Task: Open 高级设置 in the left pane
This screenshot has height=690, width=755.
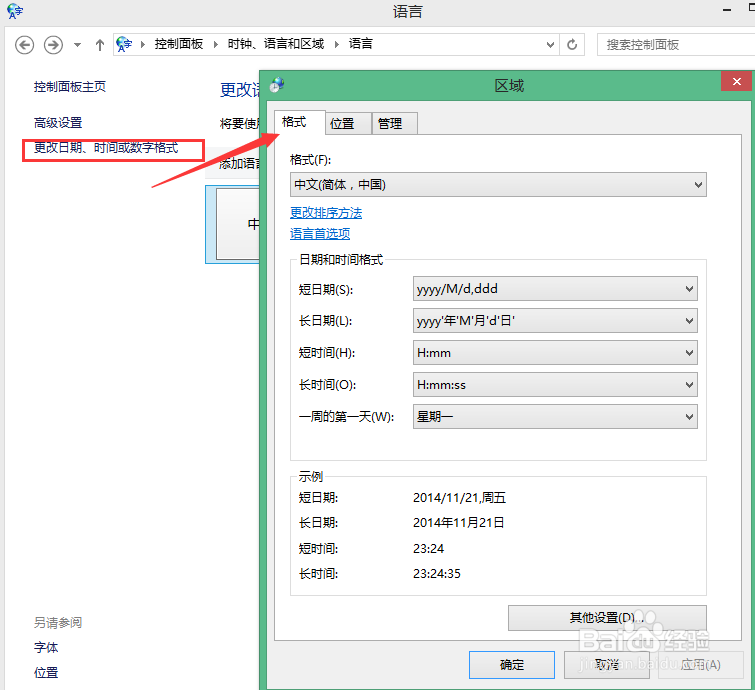Action: pos(58,123)
